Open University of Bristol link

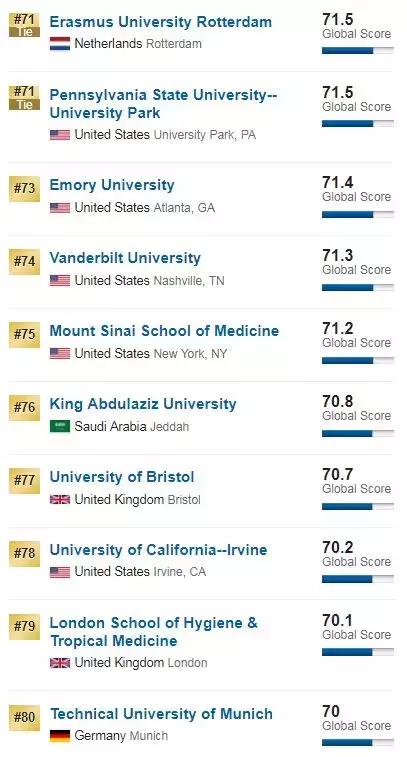click(122, 477)
